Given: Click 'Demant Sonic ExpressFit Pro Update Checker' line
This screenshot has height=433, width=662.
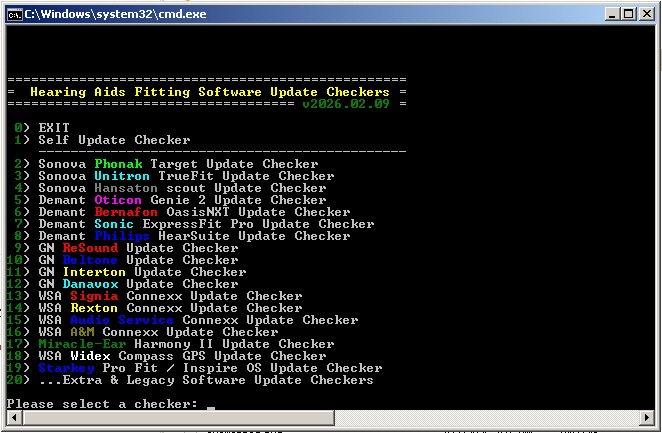Looking at the screenshot, I should (194, 224).
